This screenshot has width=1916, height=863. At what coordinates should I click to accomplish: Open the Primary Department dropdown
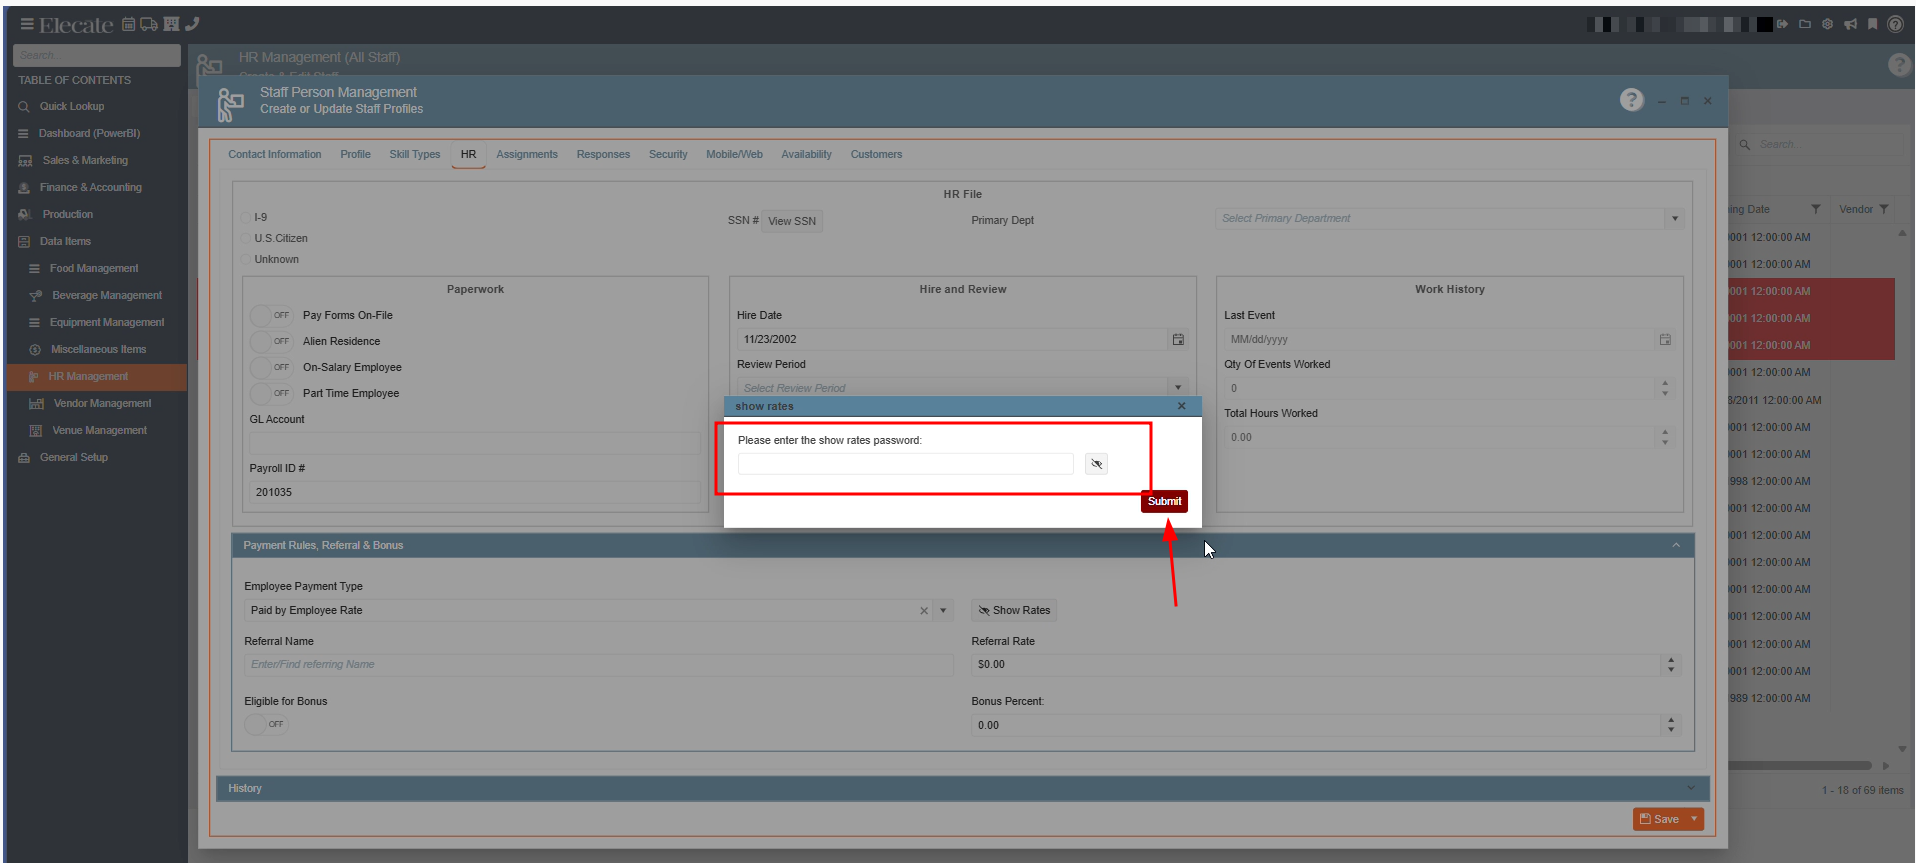point(1674,219)
